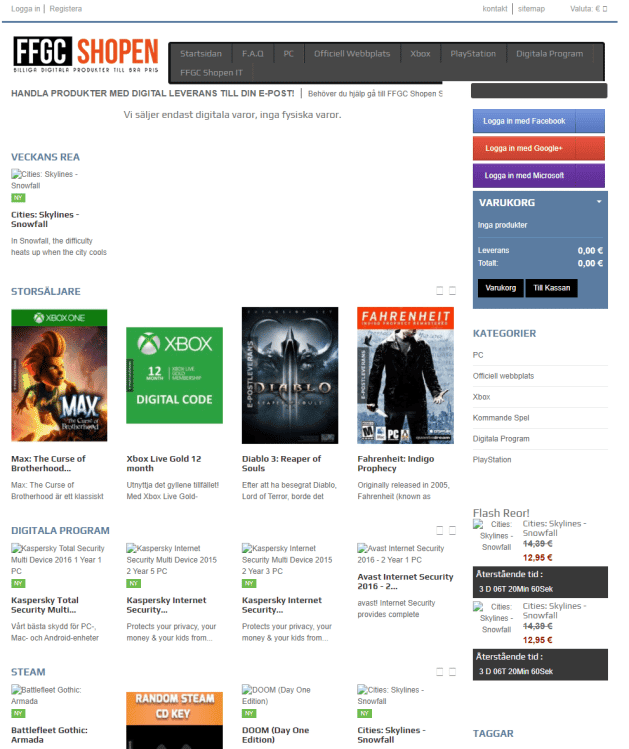Open Random Steam CD Key image
This screenshot has height=749, width=629.
[174, 720]
